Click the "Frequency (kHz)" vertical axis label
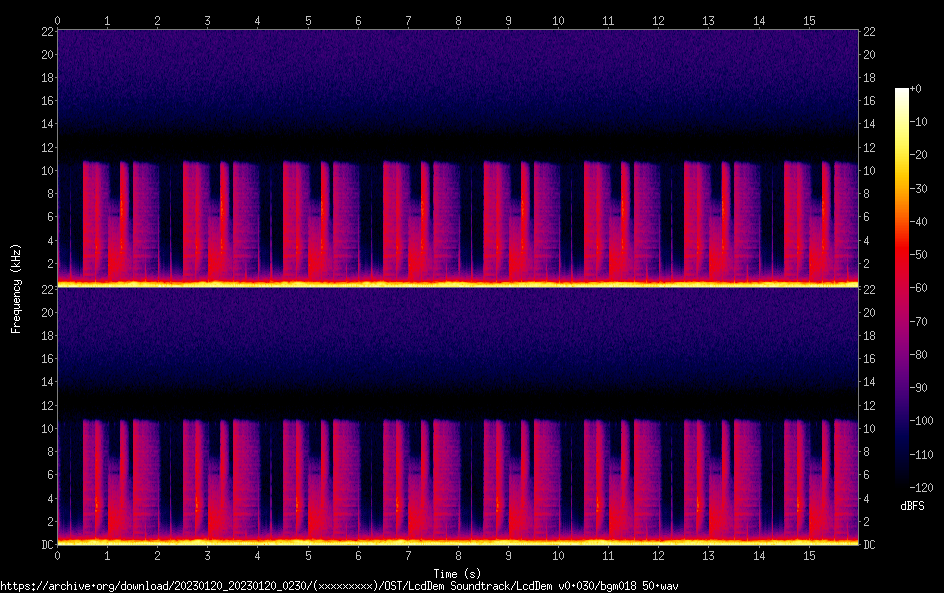Image resolution: width=944 pixels, height=593 pixels. click(16, 287)
